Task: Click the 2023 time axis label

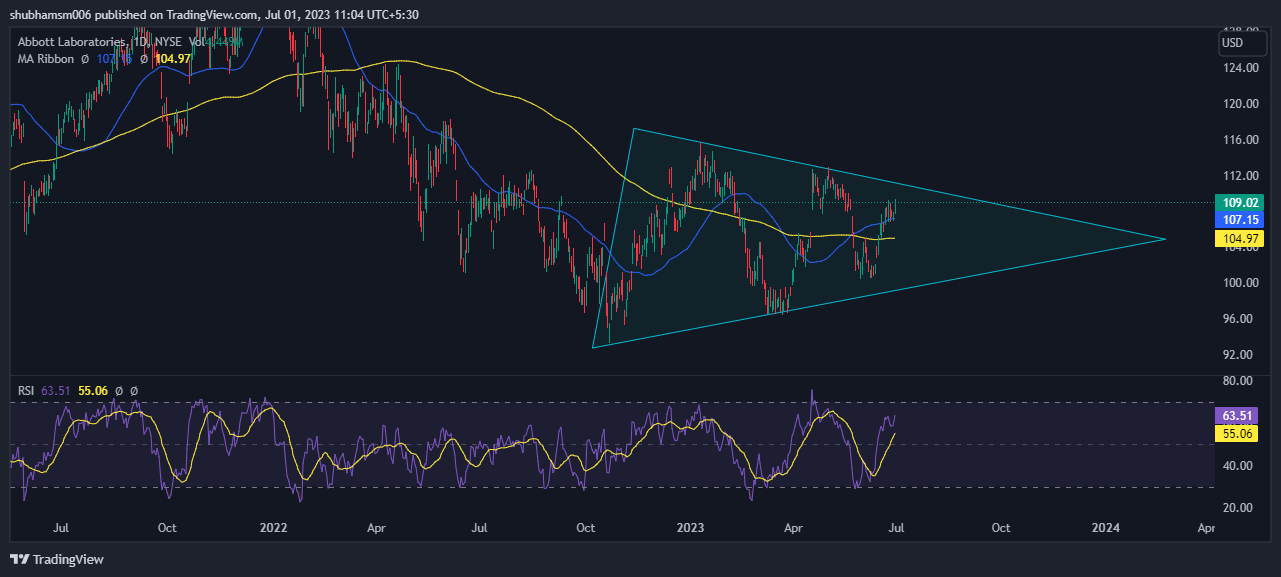Action: coord(692,527)
